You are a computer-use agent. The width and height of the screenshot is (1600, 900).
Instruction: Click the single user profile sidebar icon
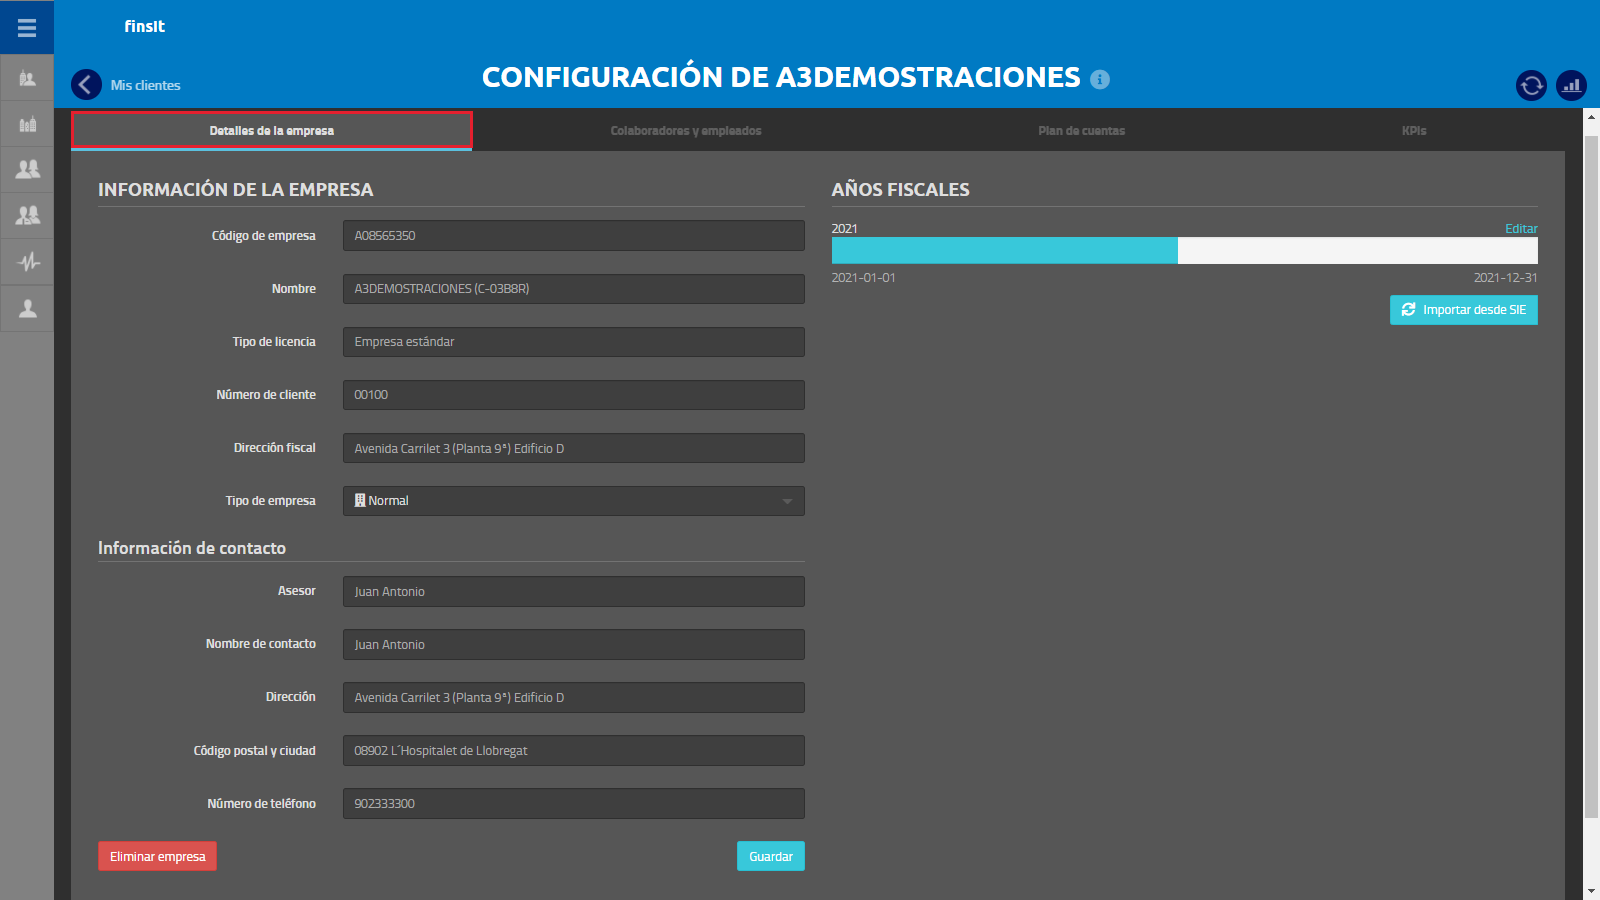point(27,308)
